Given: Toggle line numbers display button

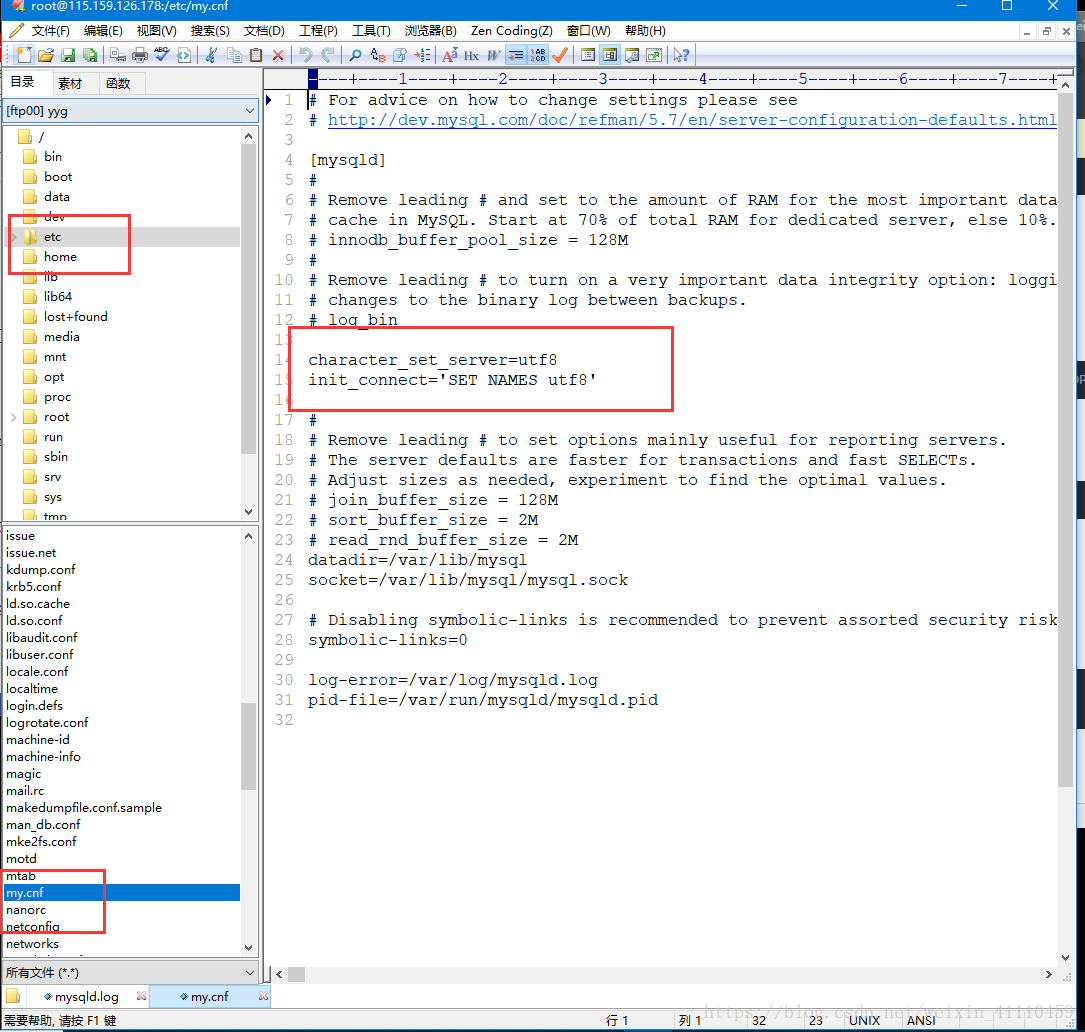Looking at the screenshot, I should (538, 55).
